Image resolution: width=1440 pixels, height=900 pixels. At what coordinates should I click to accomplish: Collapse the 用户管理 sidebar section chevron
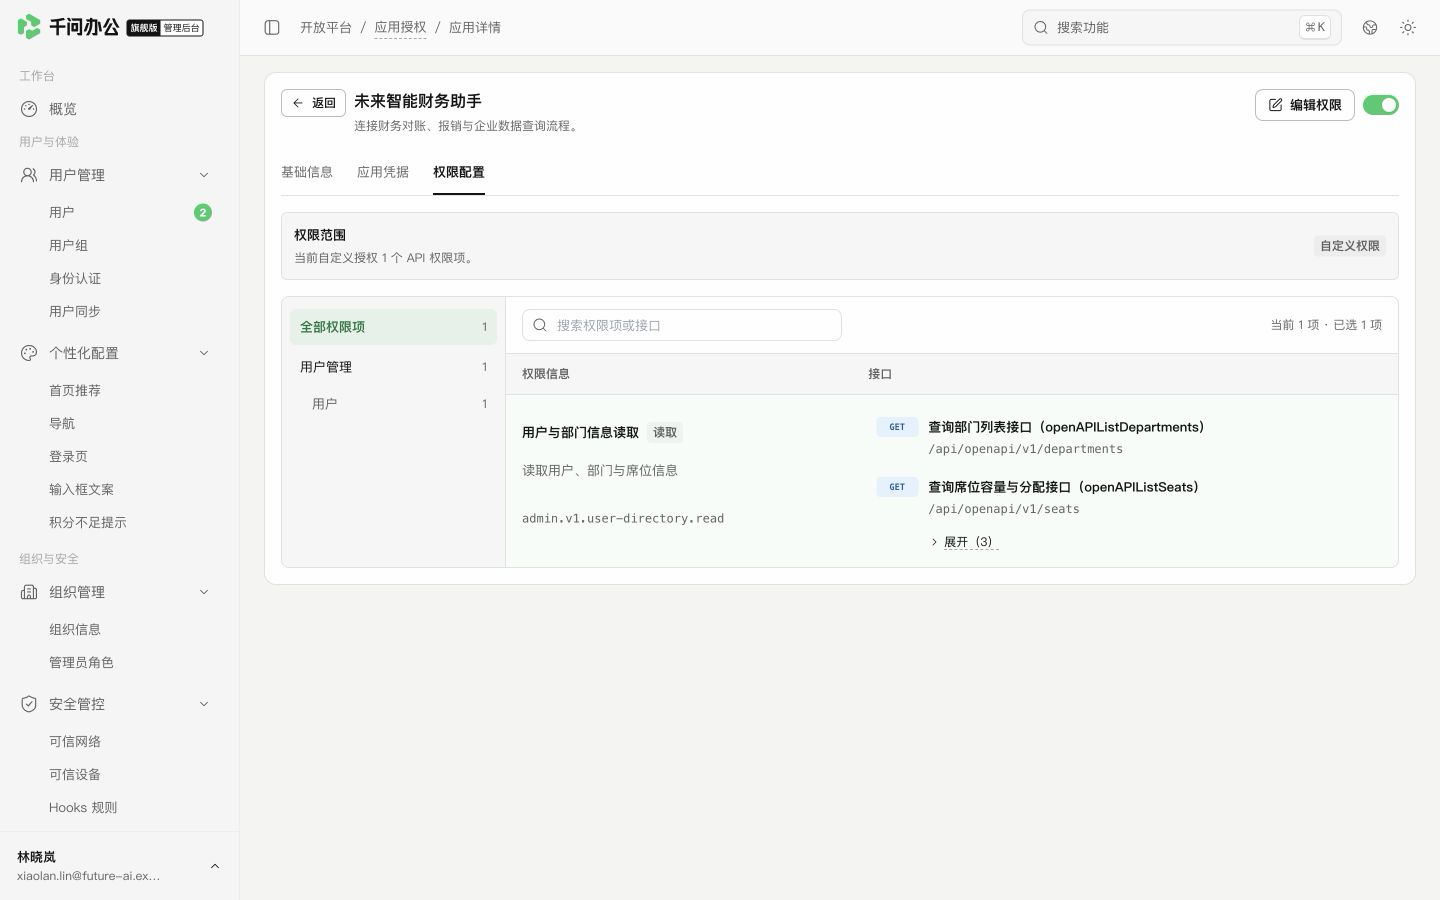[204, 175]
